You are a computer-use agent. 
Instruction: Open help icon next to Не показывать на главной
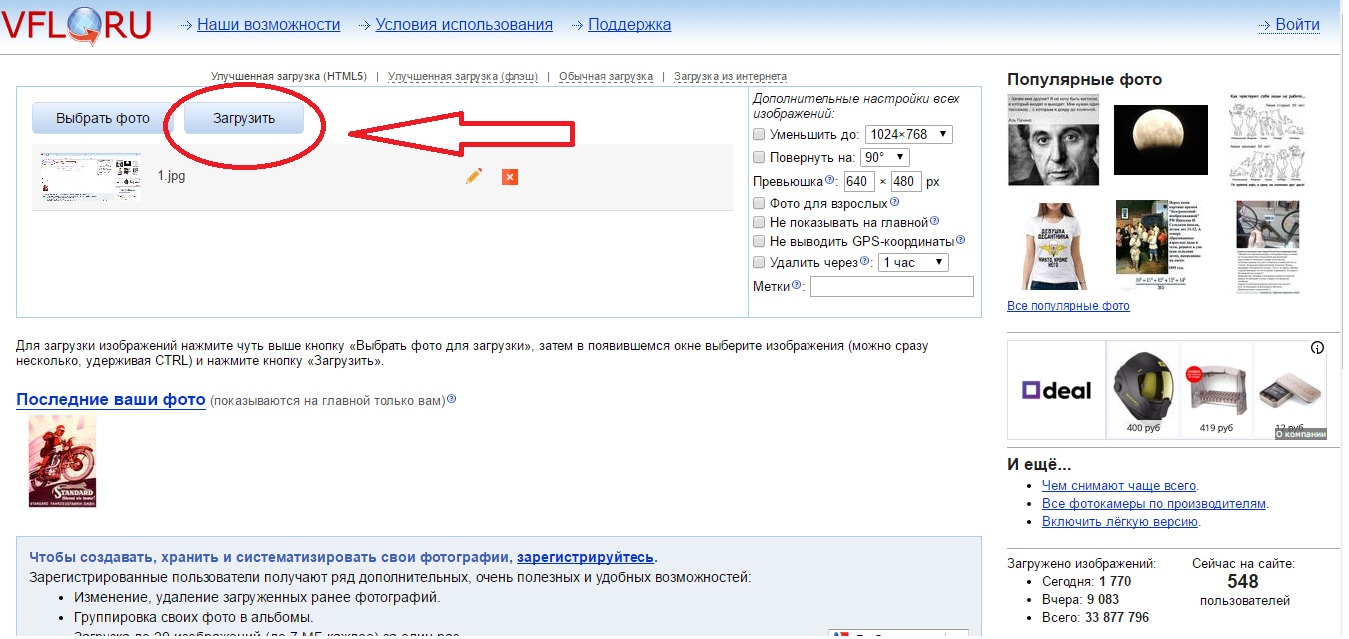coord(935,221)
